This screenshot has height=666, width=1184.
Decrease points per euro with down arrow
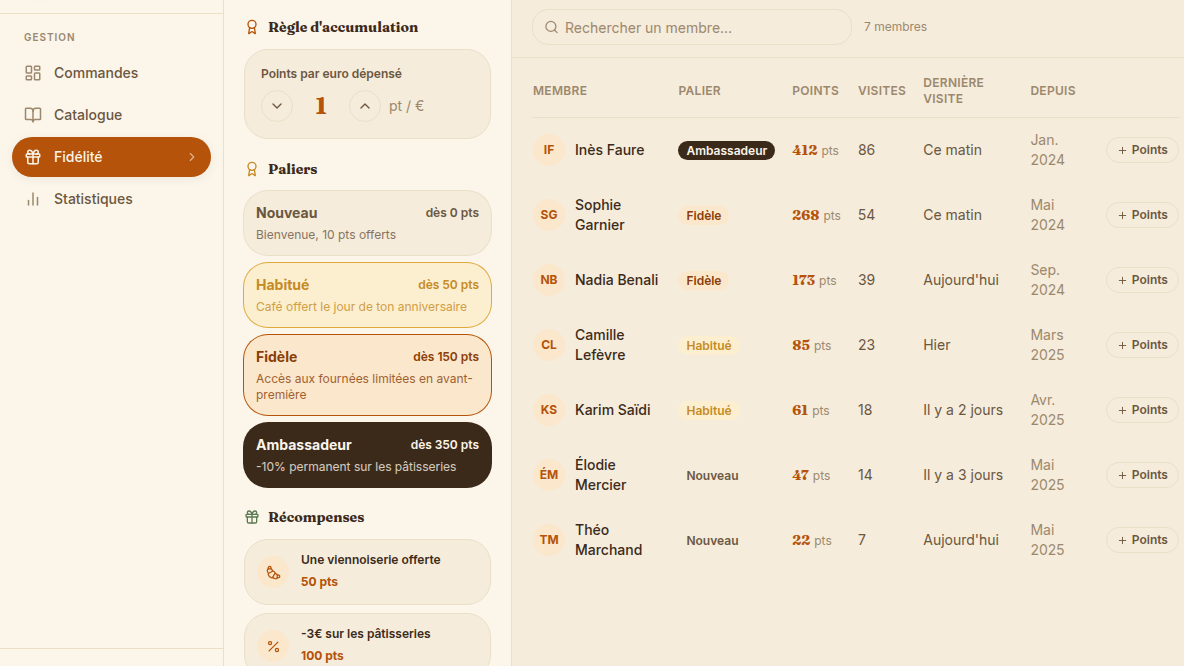tap(276, 106)
